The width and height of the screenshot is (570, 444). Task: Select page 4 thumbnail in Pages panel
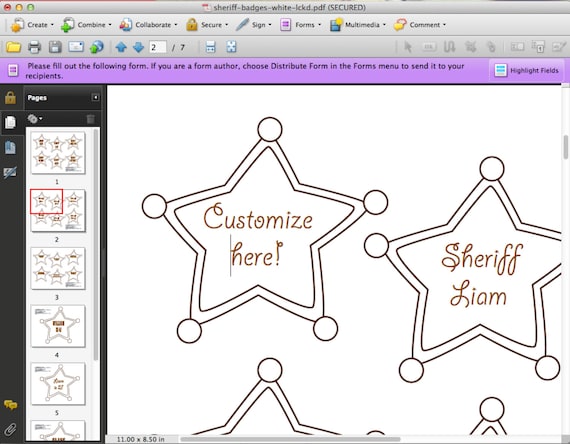58,326
